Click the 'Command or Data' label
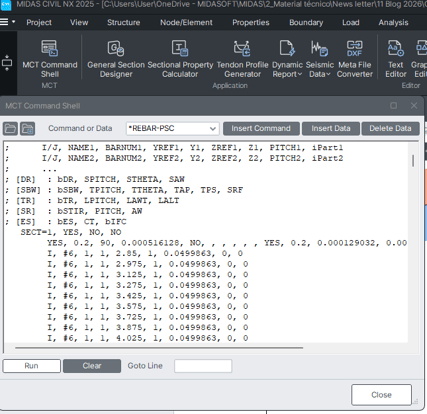 pos(80,128)
